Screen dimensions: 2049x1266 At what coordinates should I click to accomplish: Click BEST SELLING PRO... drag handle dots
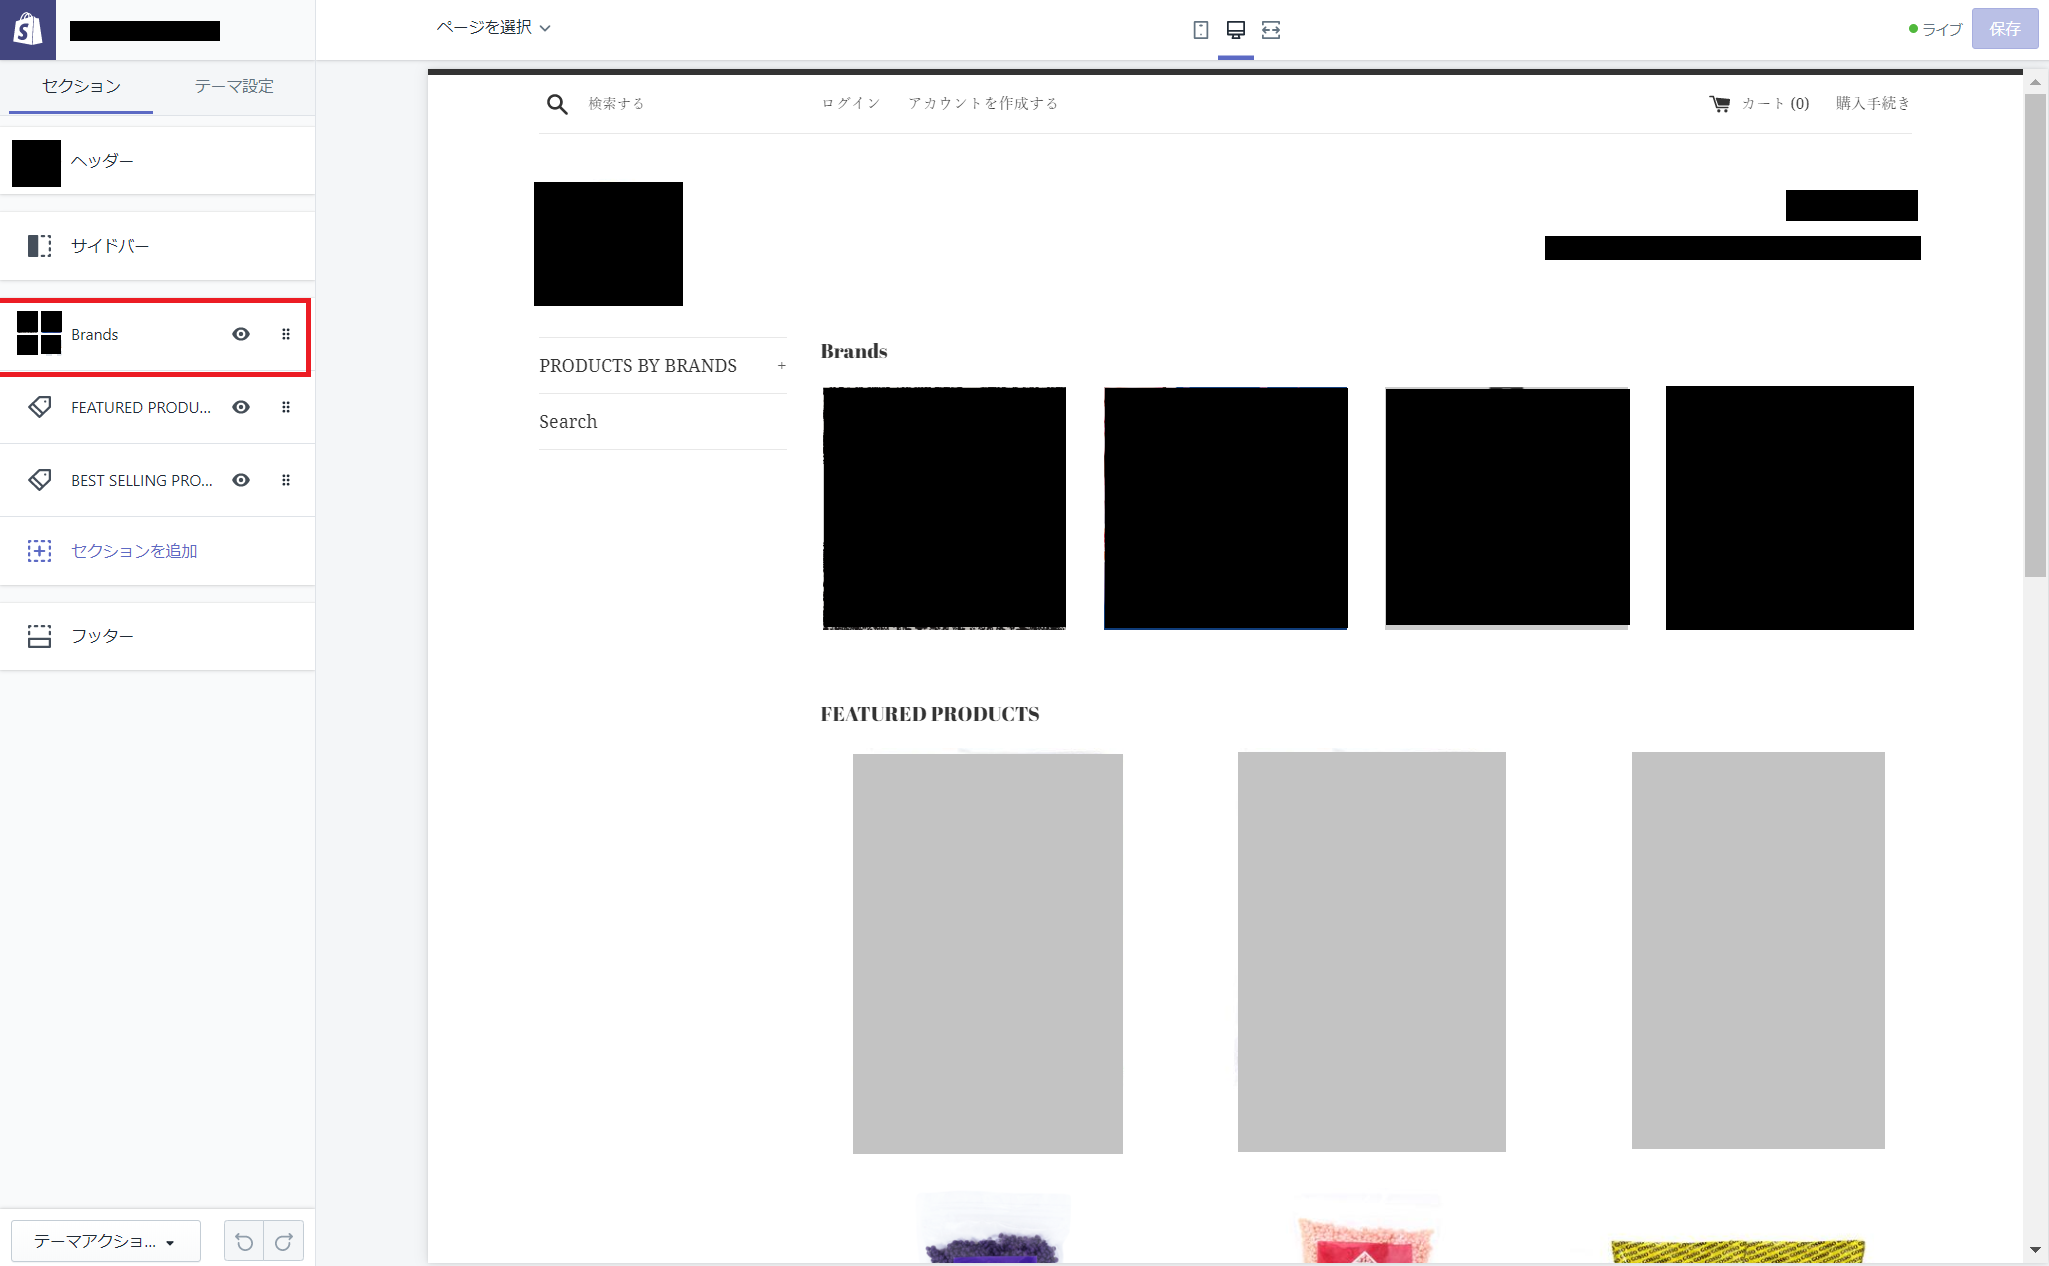(286, 480)
